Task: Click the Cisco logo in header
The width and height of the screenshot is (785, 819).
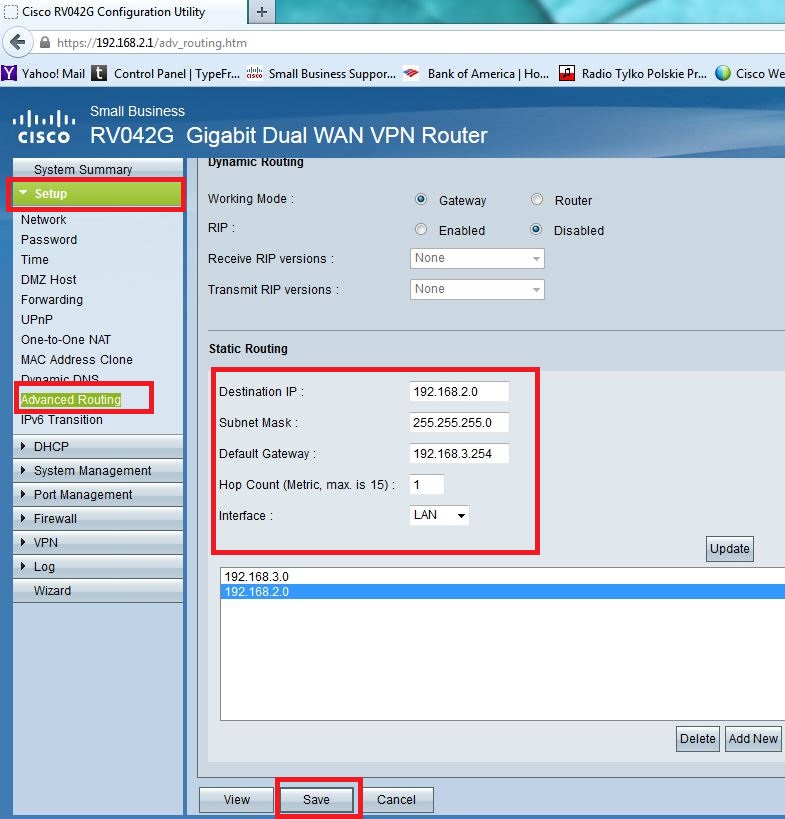Action: click(x=43, y=126)
